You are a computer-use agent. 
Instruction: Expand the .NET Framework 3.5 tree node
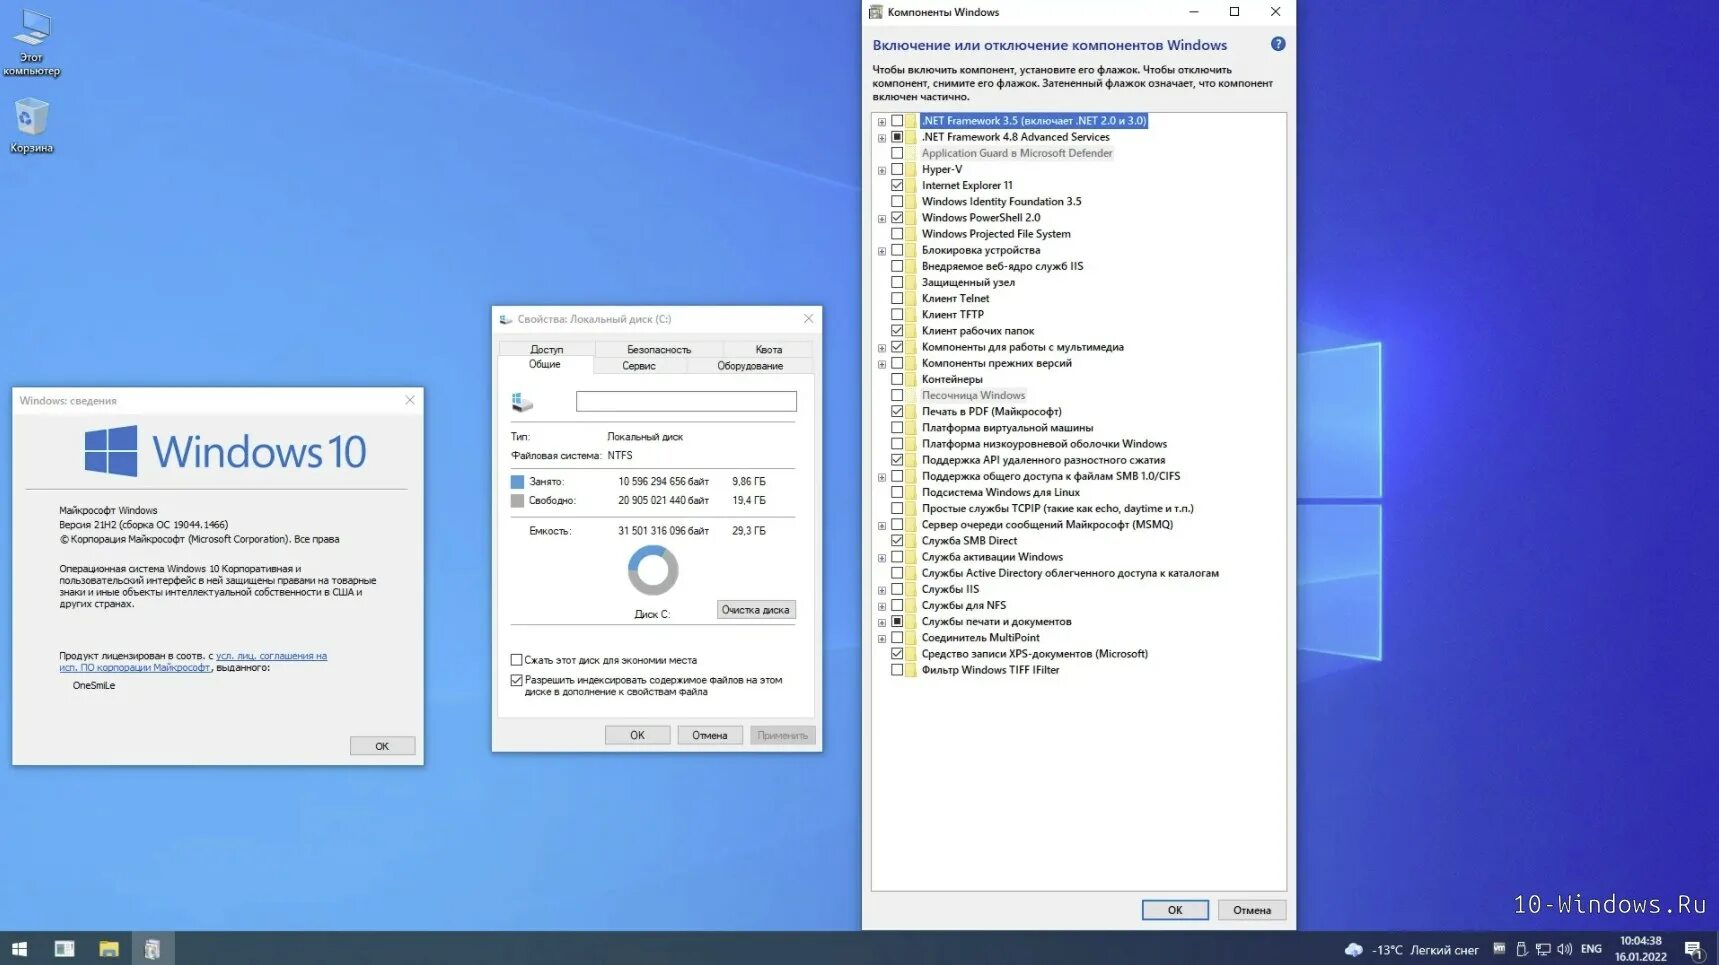coord(882,122)
